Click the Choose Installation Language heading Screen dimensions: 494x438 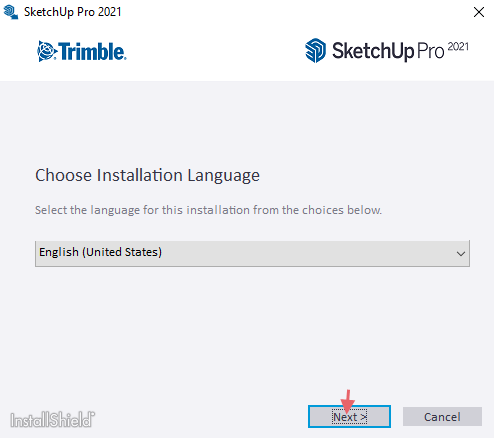click(x=147, y=175)
